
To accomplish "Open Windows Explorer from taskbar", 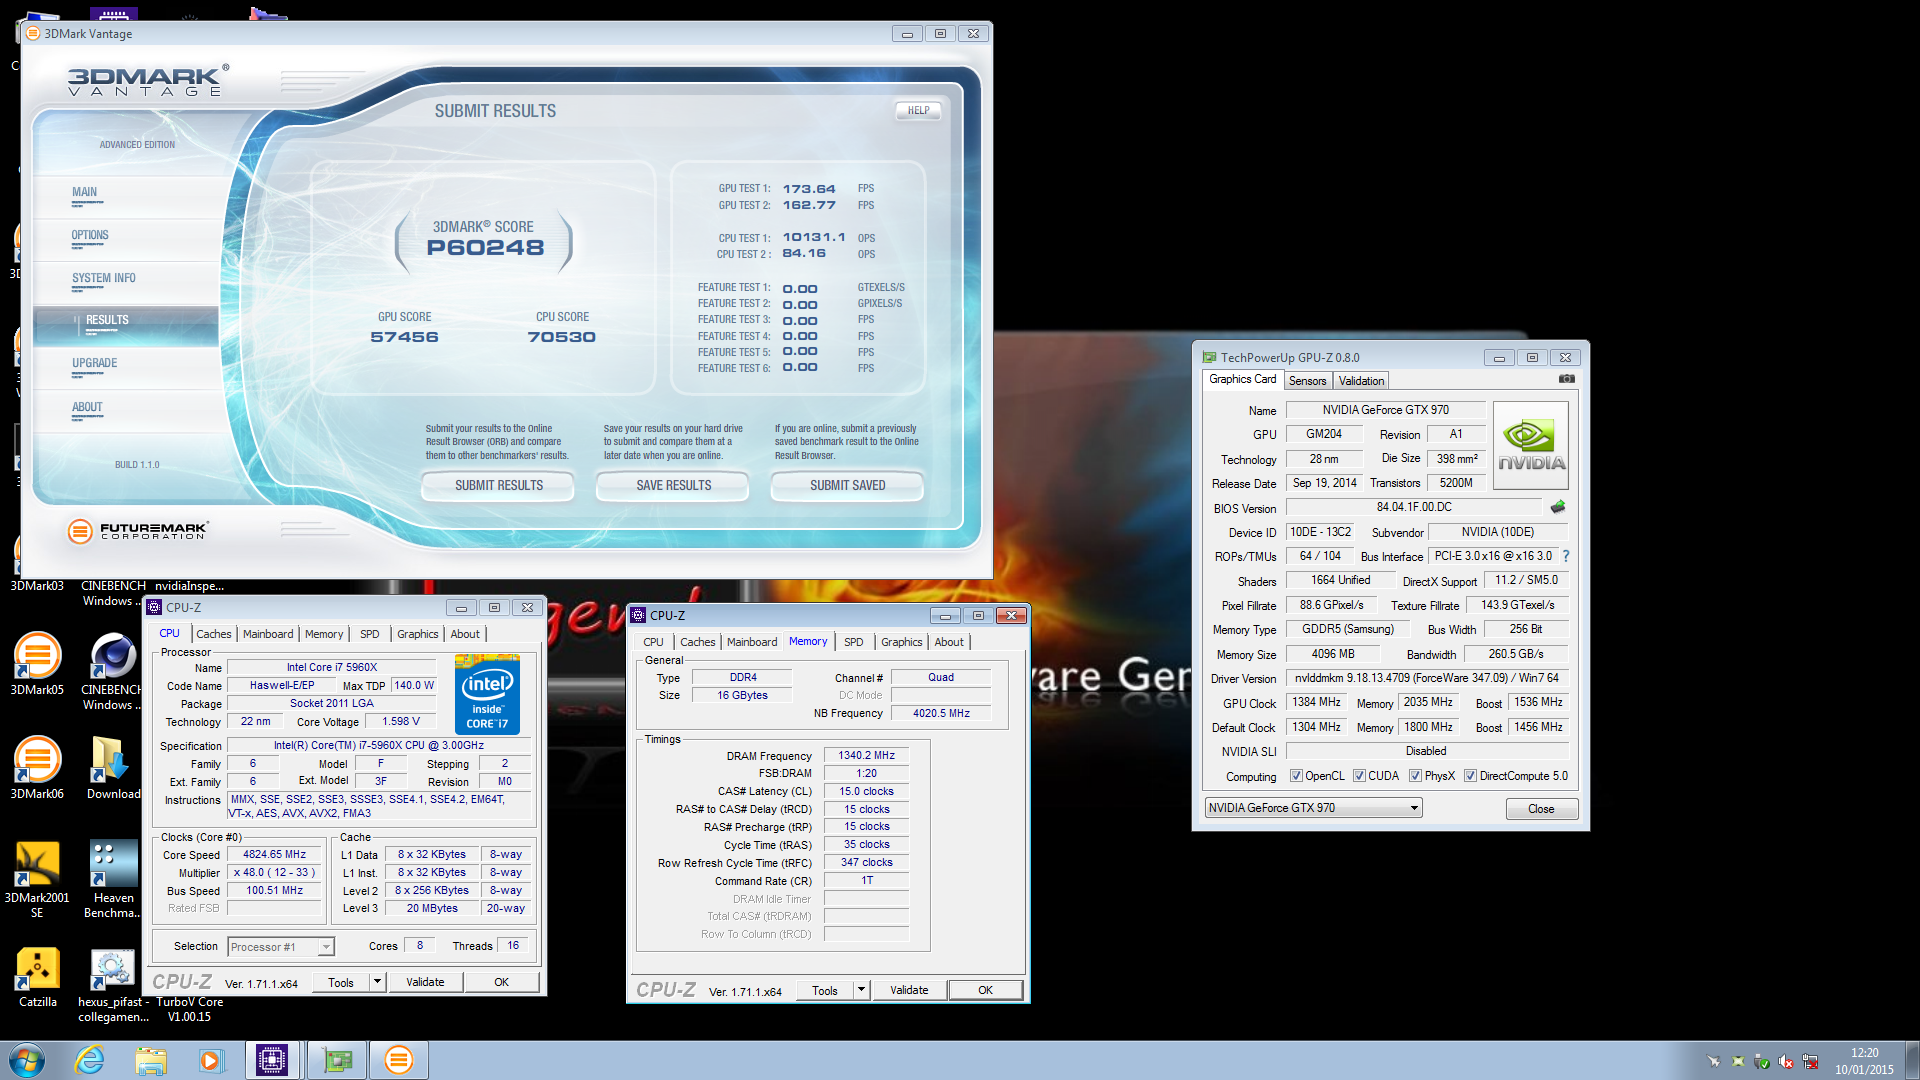I will click(x=151, y=1060).
